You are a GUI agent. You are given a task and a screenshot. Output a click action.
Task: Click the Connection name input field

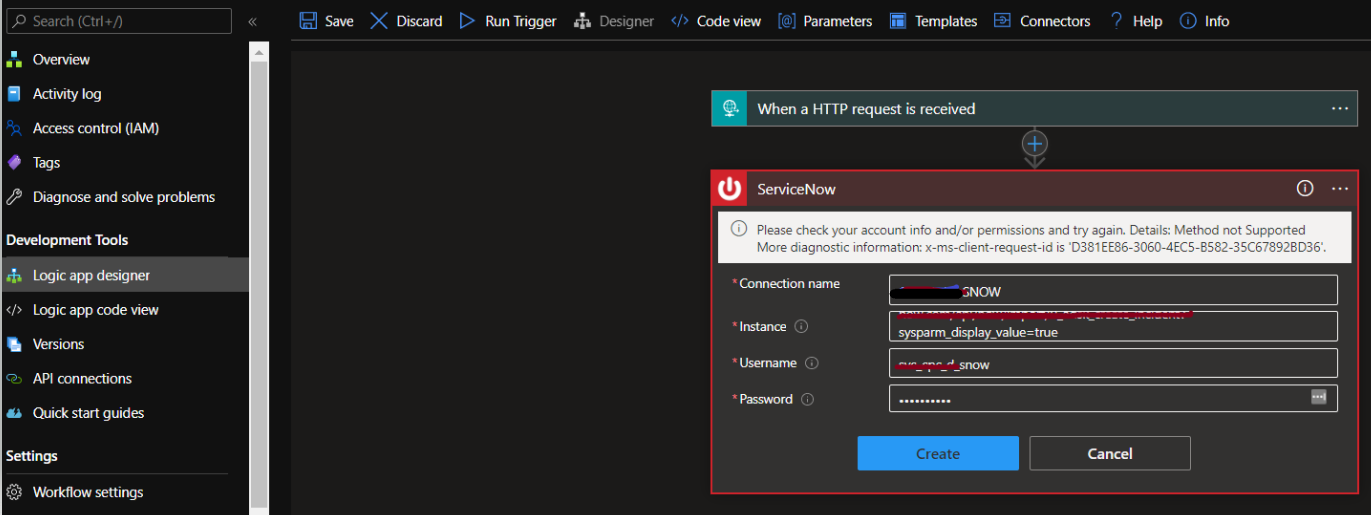point(1113,290)
